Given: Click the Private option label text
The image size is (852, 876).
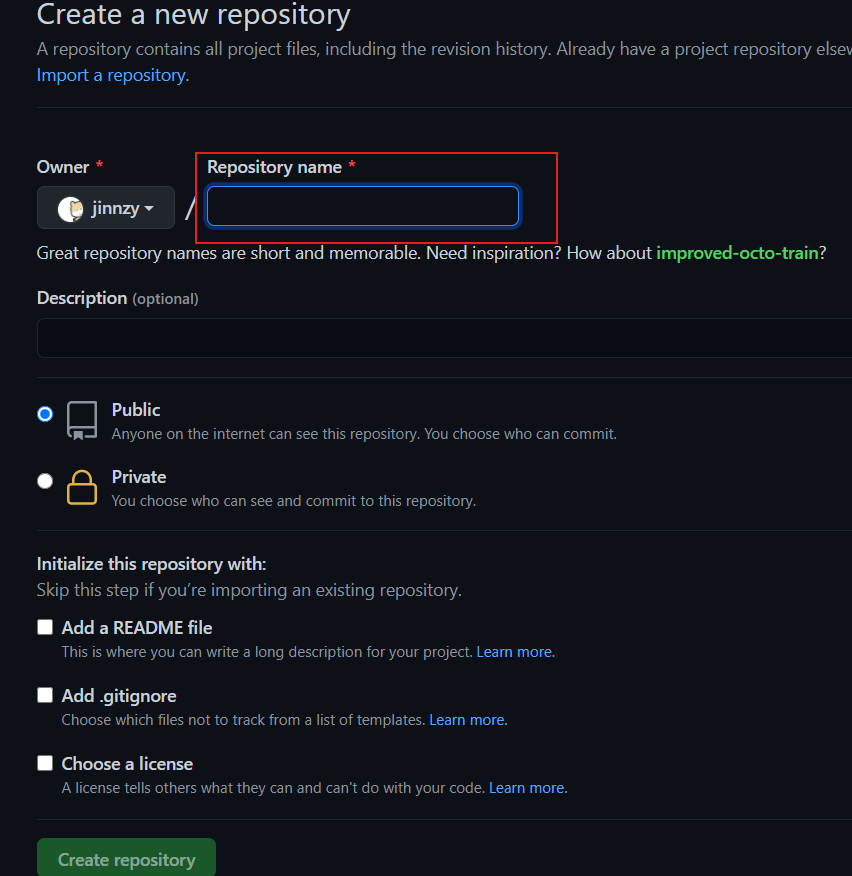Looking at the screenshot, I should 139,477.
